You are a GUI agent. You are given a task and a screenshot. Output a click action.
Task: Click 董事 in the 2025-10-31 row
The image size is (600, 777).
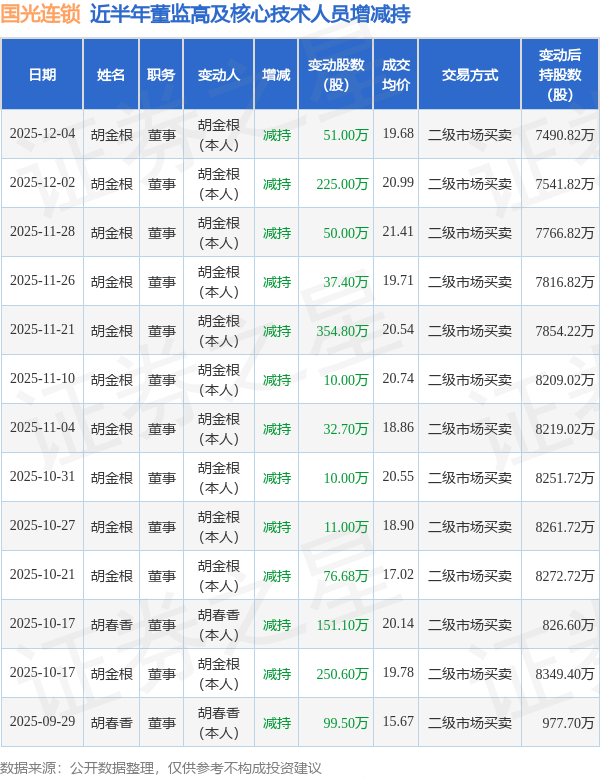coord(162,478)
